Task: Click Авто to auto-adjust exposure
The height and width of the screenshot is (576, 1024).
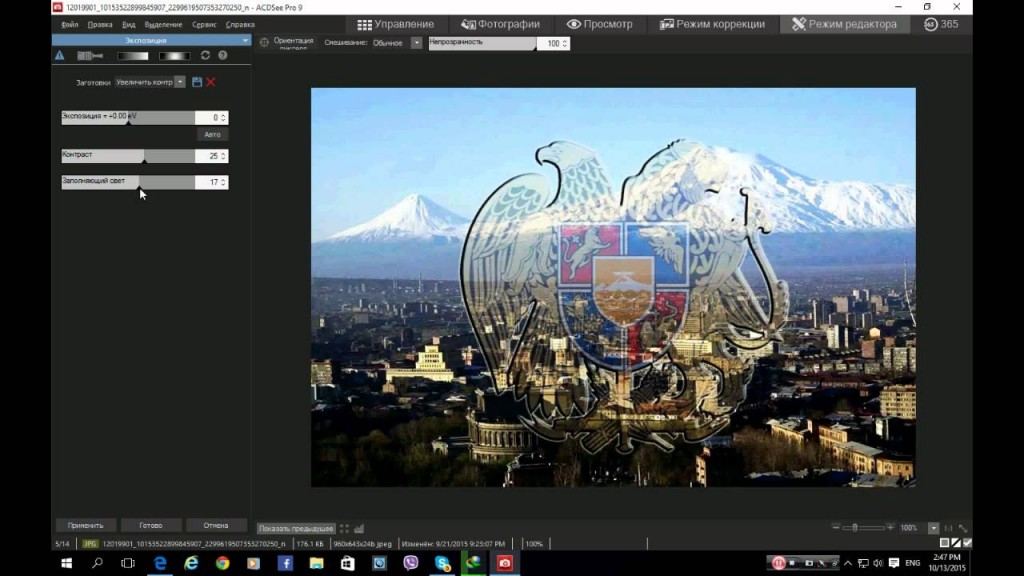Action: pyautogui.click(x=212, y=133)
